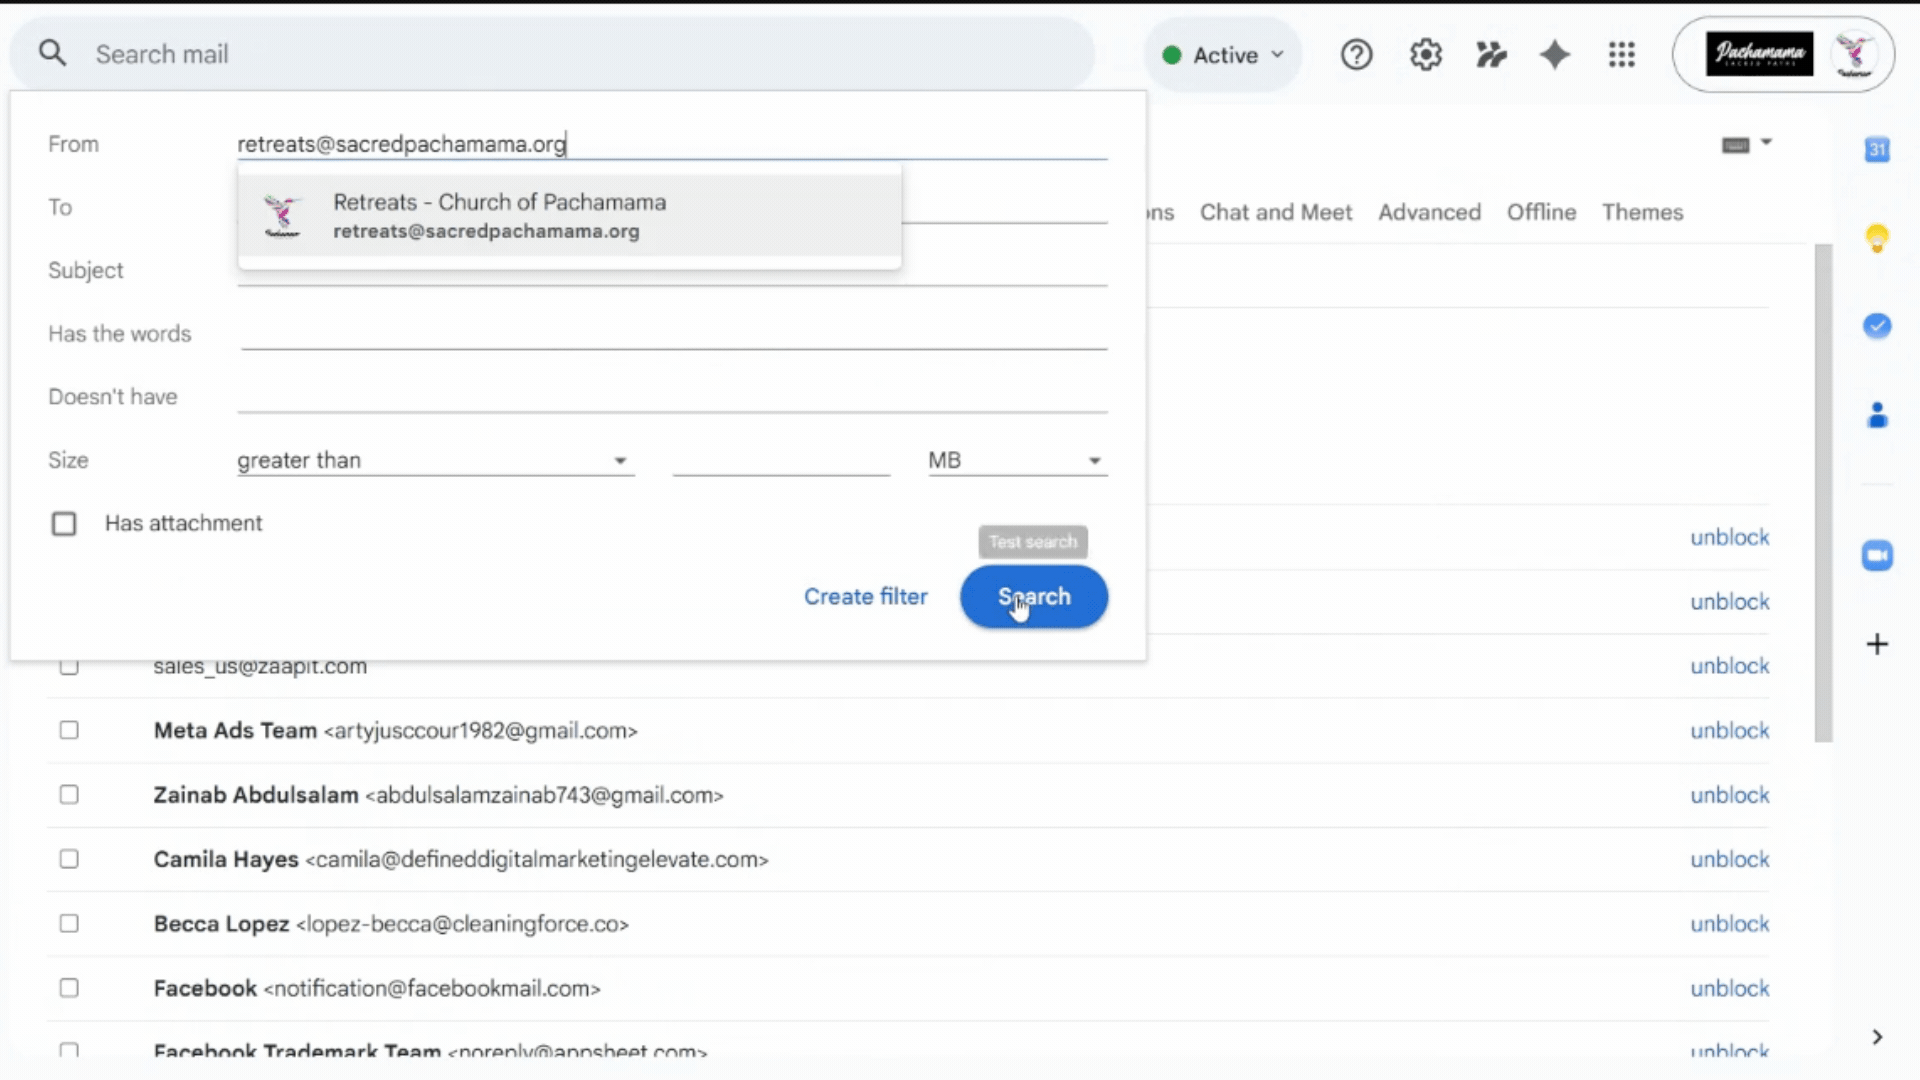
Task: Check the Has attachment checkbox
Action: click(x=64, y=524)
